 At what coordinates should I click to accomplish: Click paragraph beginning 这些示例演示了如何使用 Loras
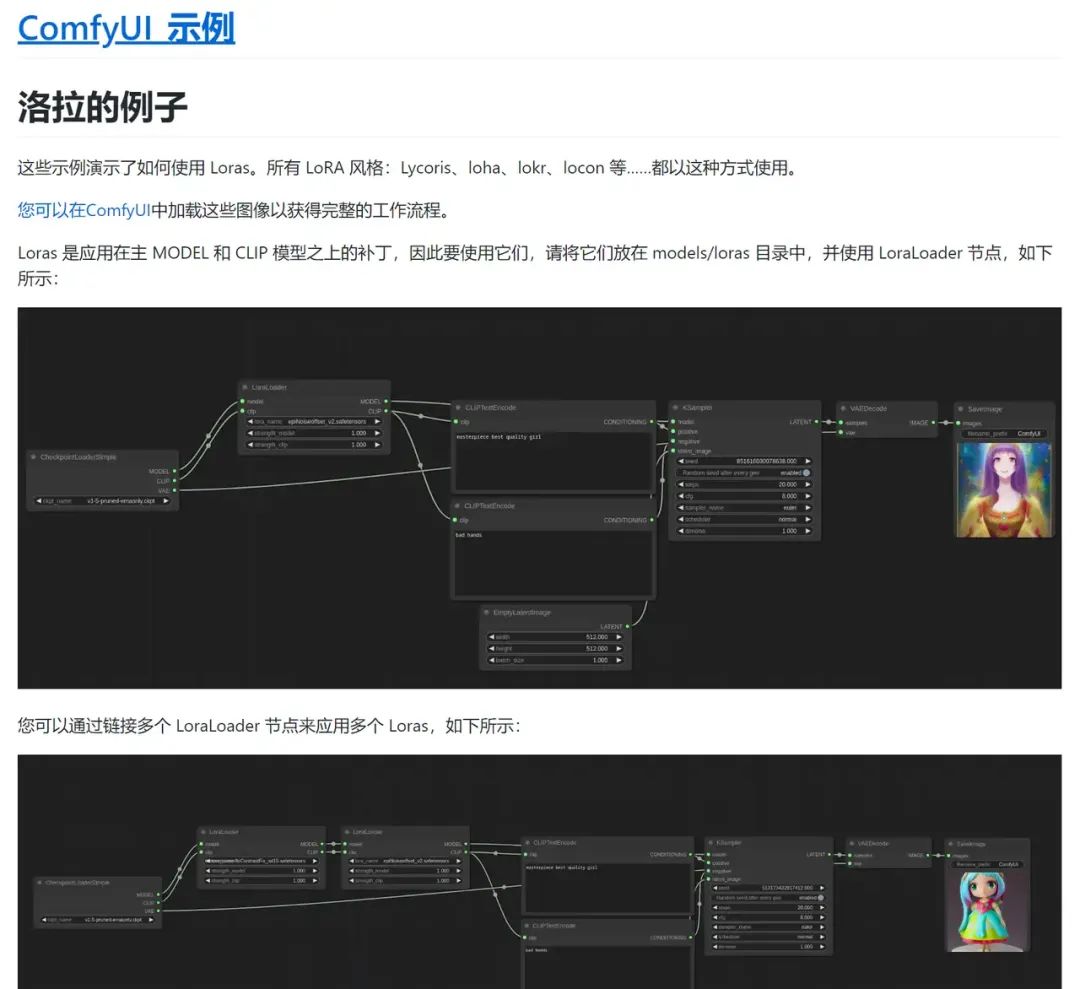click(x=409, y=168)
